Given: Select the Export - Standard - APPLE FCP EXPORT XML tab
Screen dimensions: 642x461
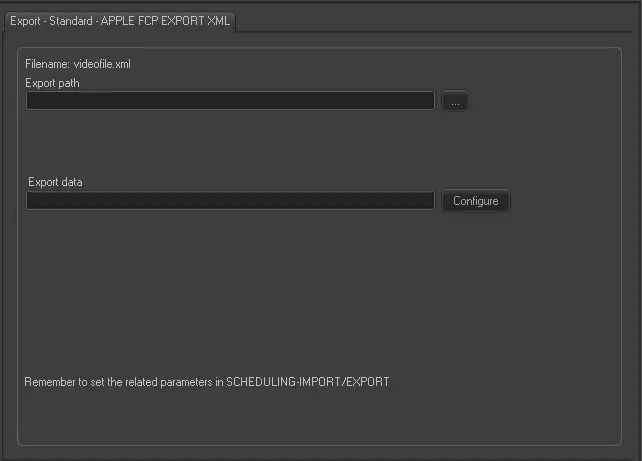Looking at the screenshot, I should pyautogui.click(x=120, y=20).
